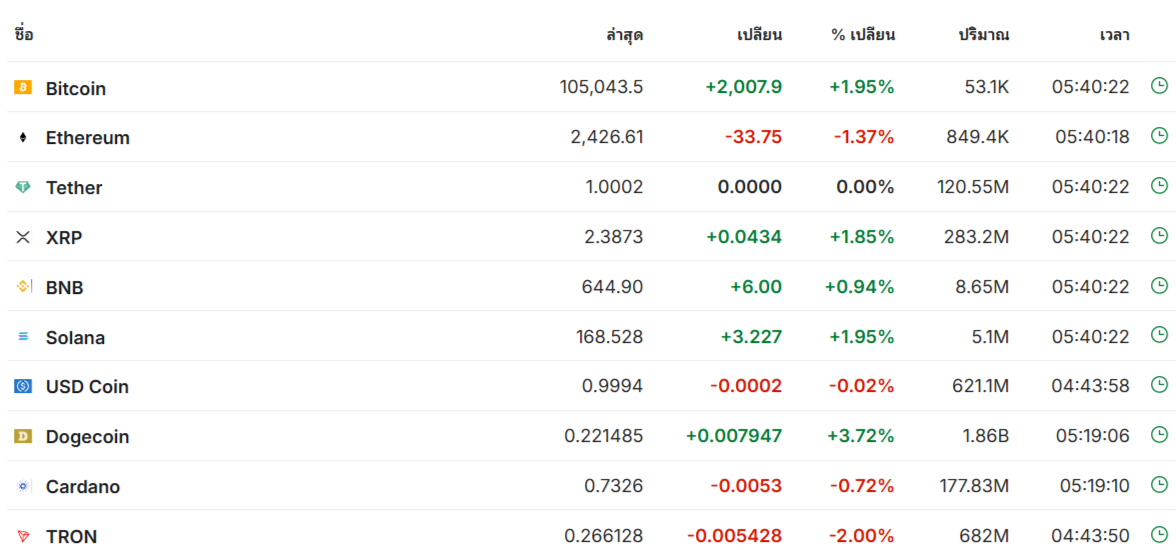
Task: Click the clock icon in Solana row
Action: tap(1159, 335)
